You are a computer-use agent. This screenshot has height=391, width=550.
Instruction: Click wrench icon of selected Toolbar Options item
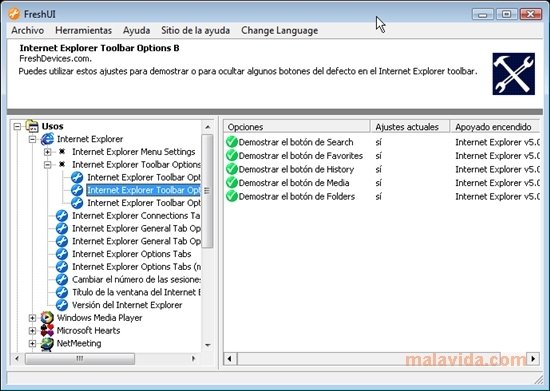(x=77, y=190)
